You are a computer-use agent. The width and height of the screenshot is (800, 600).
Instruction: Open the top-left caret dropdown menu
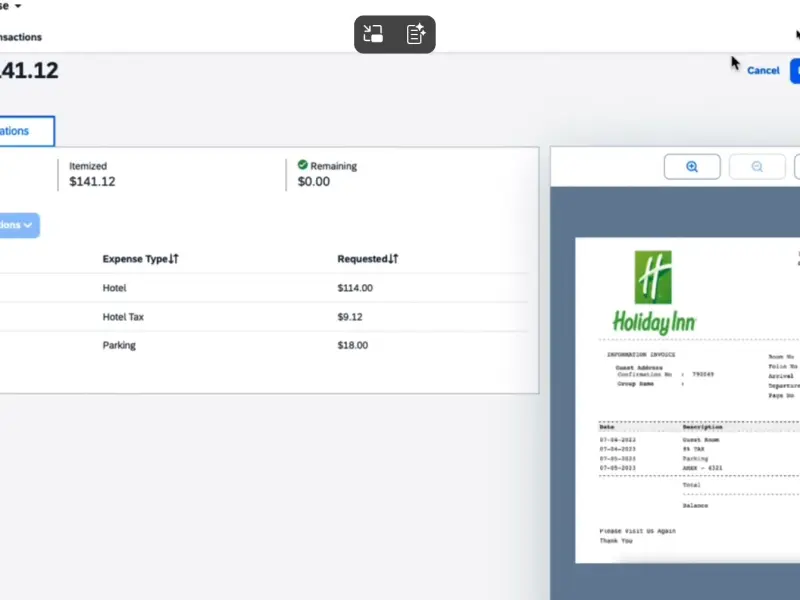[x=18, y=6]
